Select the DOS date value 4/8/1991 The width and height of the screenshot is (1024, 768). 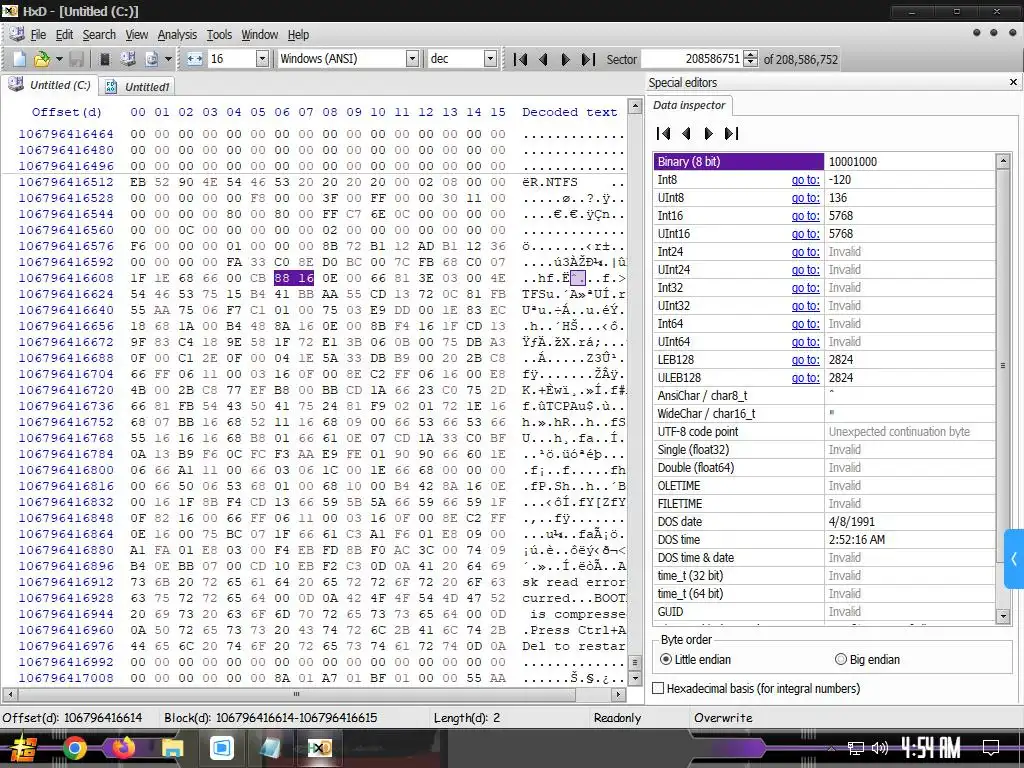(852, 522)
